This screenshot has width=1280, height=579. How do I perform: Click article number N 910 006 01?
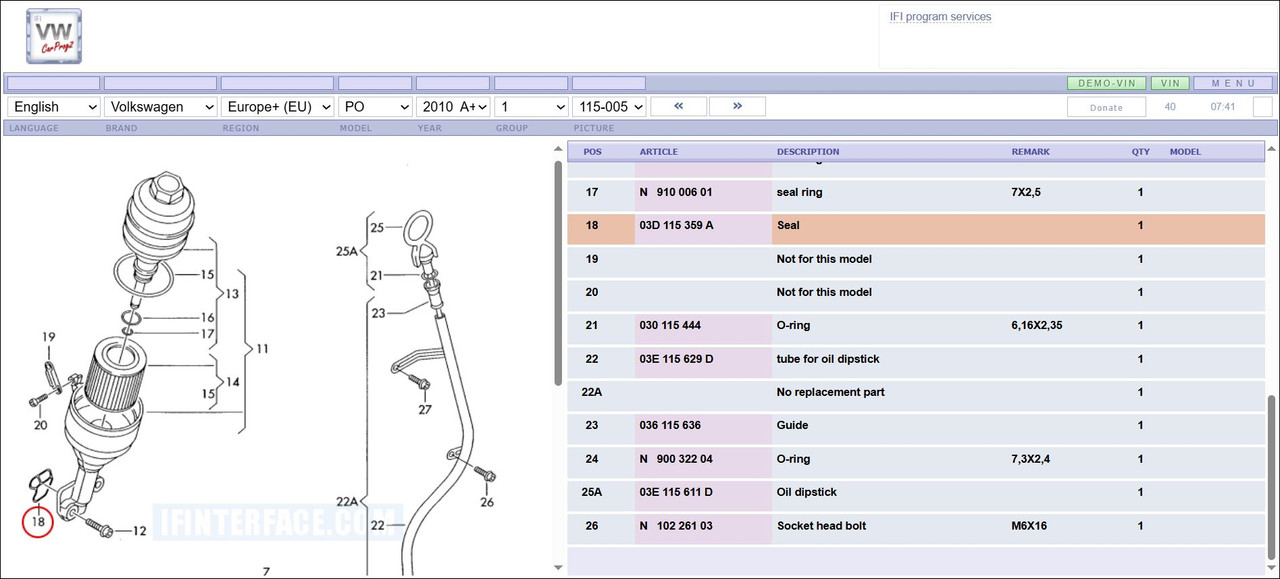(x=676, y=192)
